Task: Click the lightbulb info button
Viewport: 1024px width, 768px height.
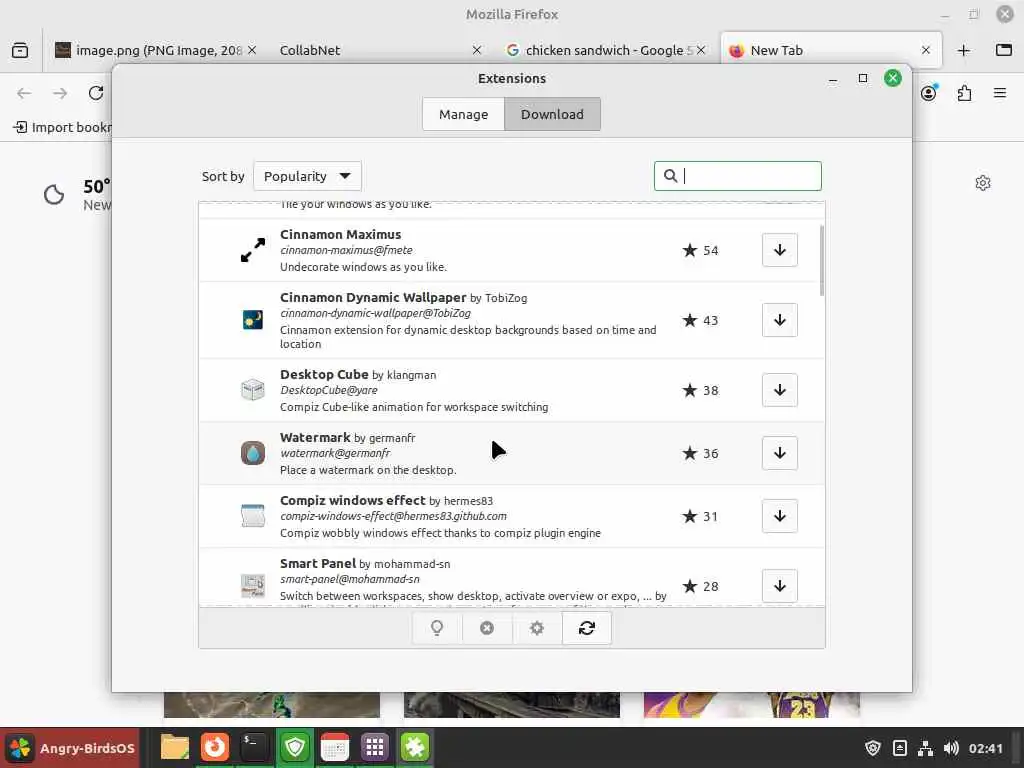Action: point(437,628)
